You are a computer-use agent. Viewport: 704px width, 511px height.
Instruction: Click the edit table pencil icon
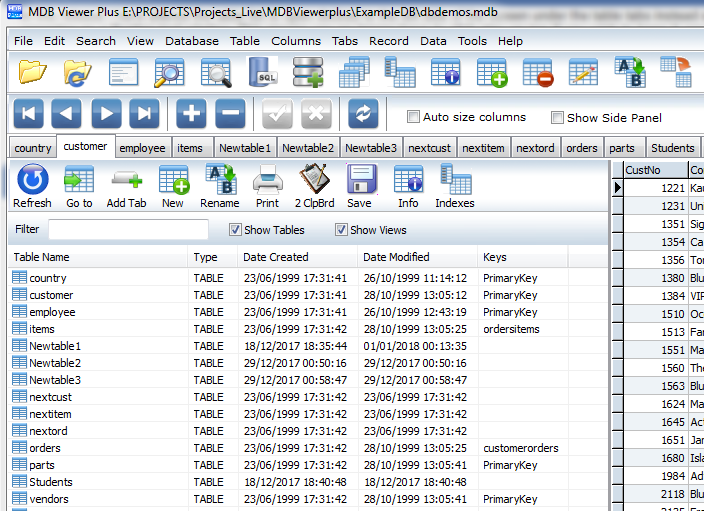coord(583,72)
